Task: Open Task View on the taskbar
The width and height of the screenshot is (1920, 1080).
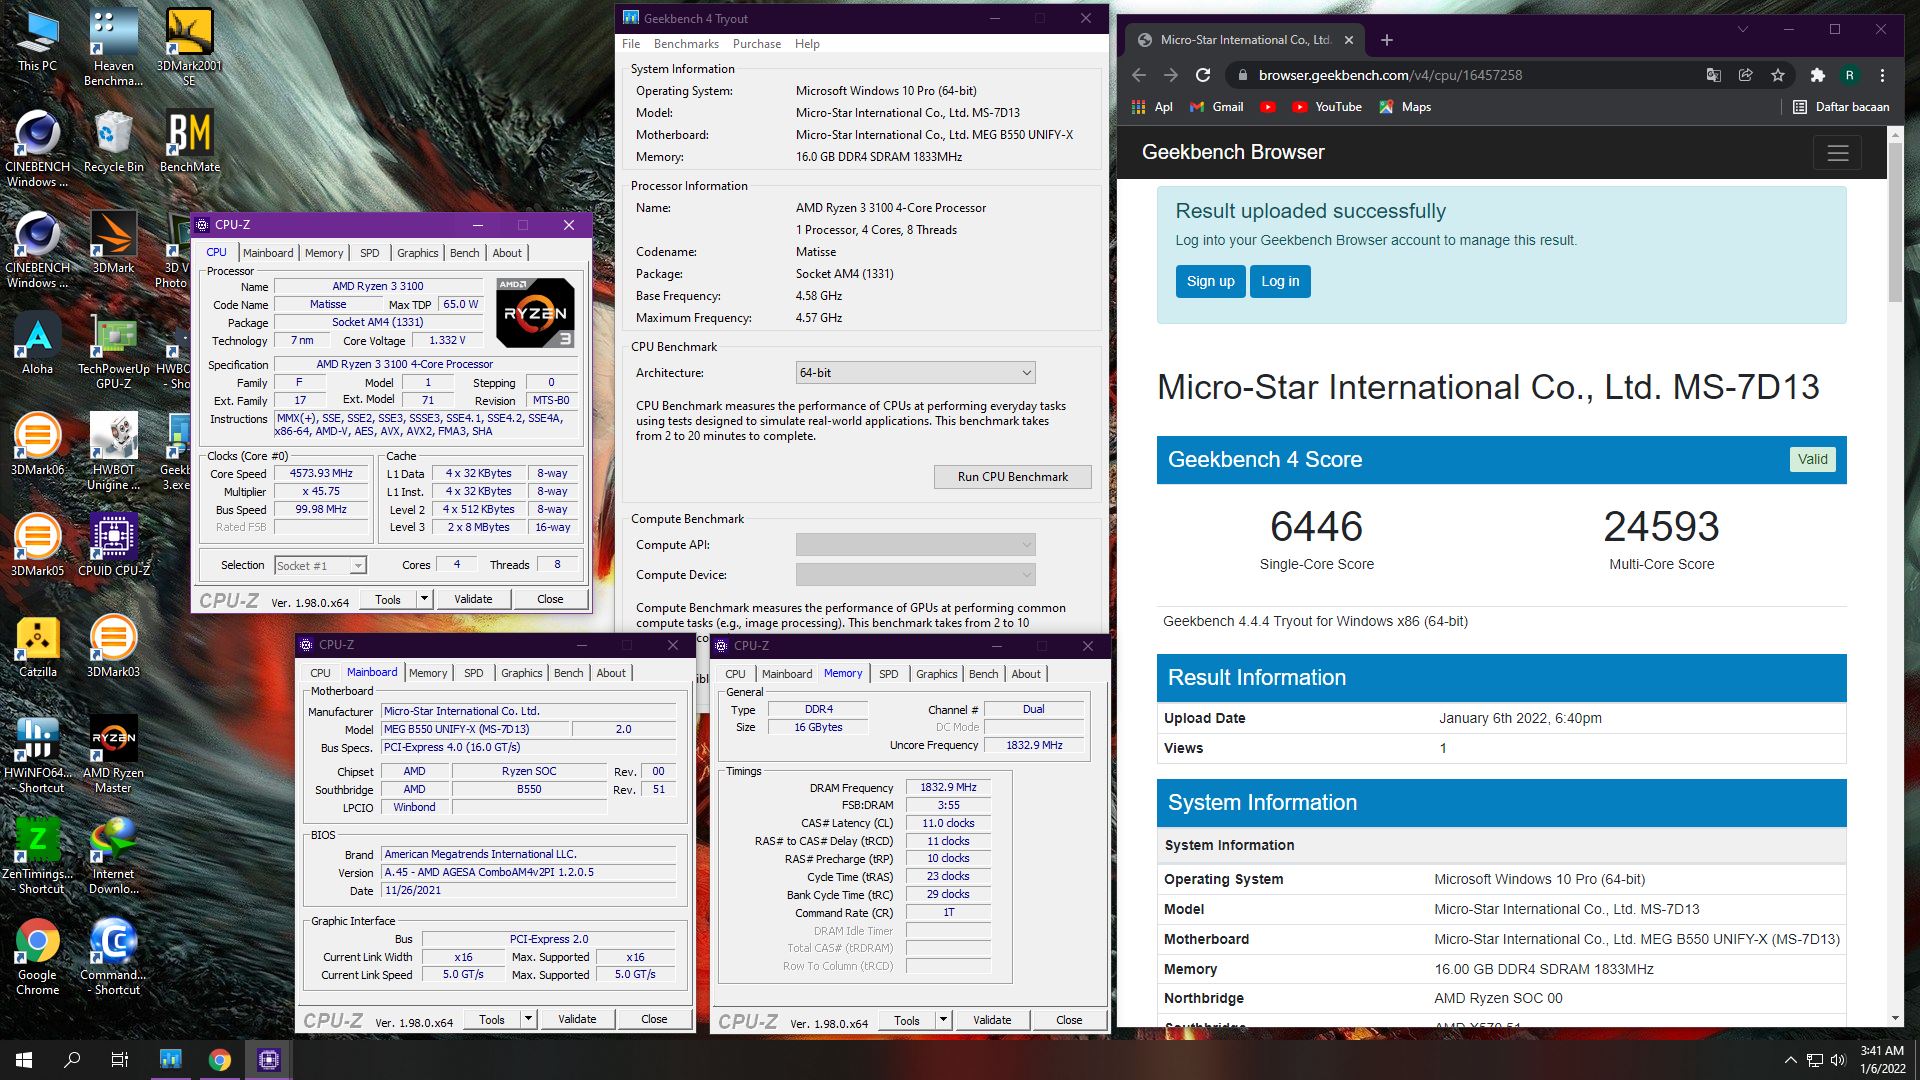Action: pyautogui.click(x=120, y=1060)
